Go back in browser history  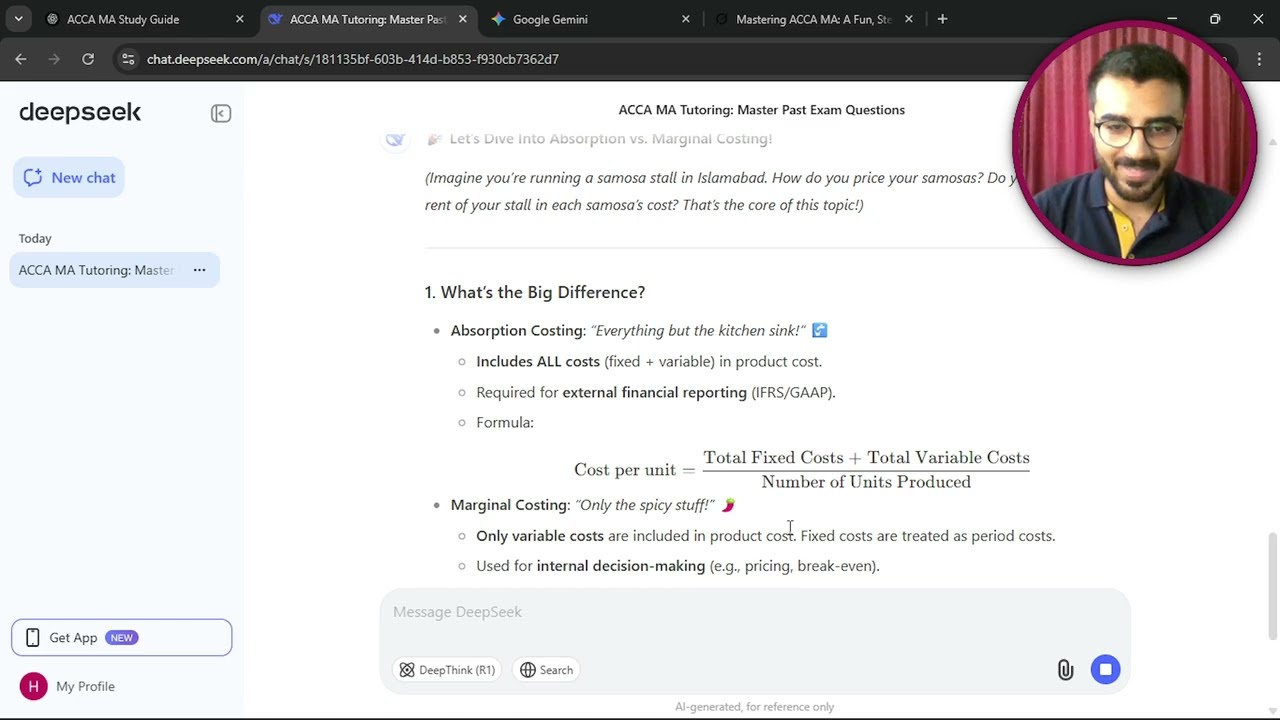[21, 59]
